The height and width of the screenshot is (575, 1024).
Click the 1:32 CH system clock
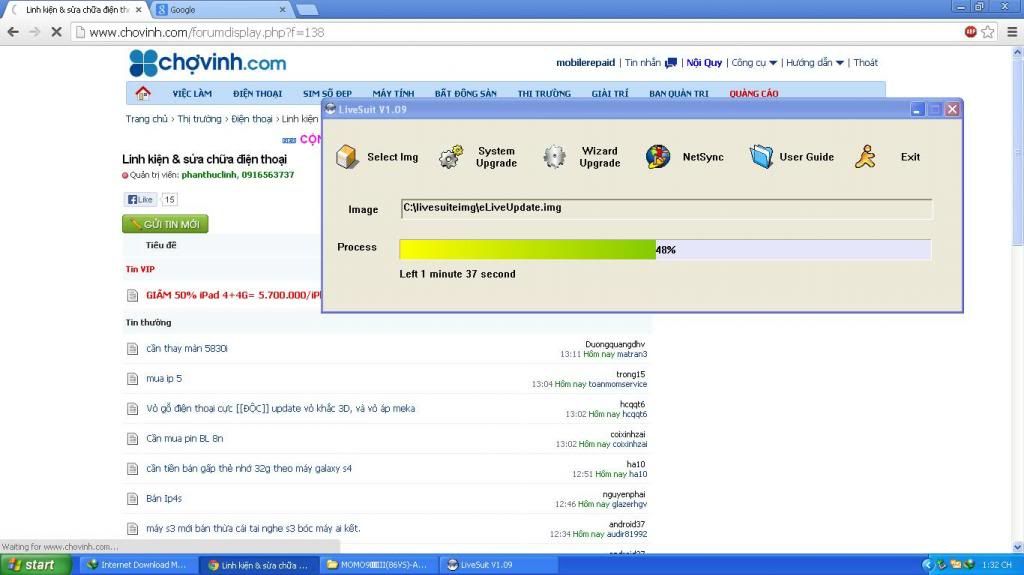(x=997, y=565)
